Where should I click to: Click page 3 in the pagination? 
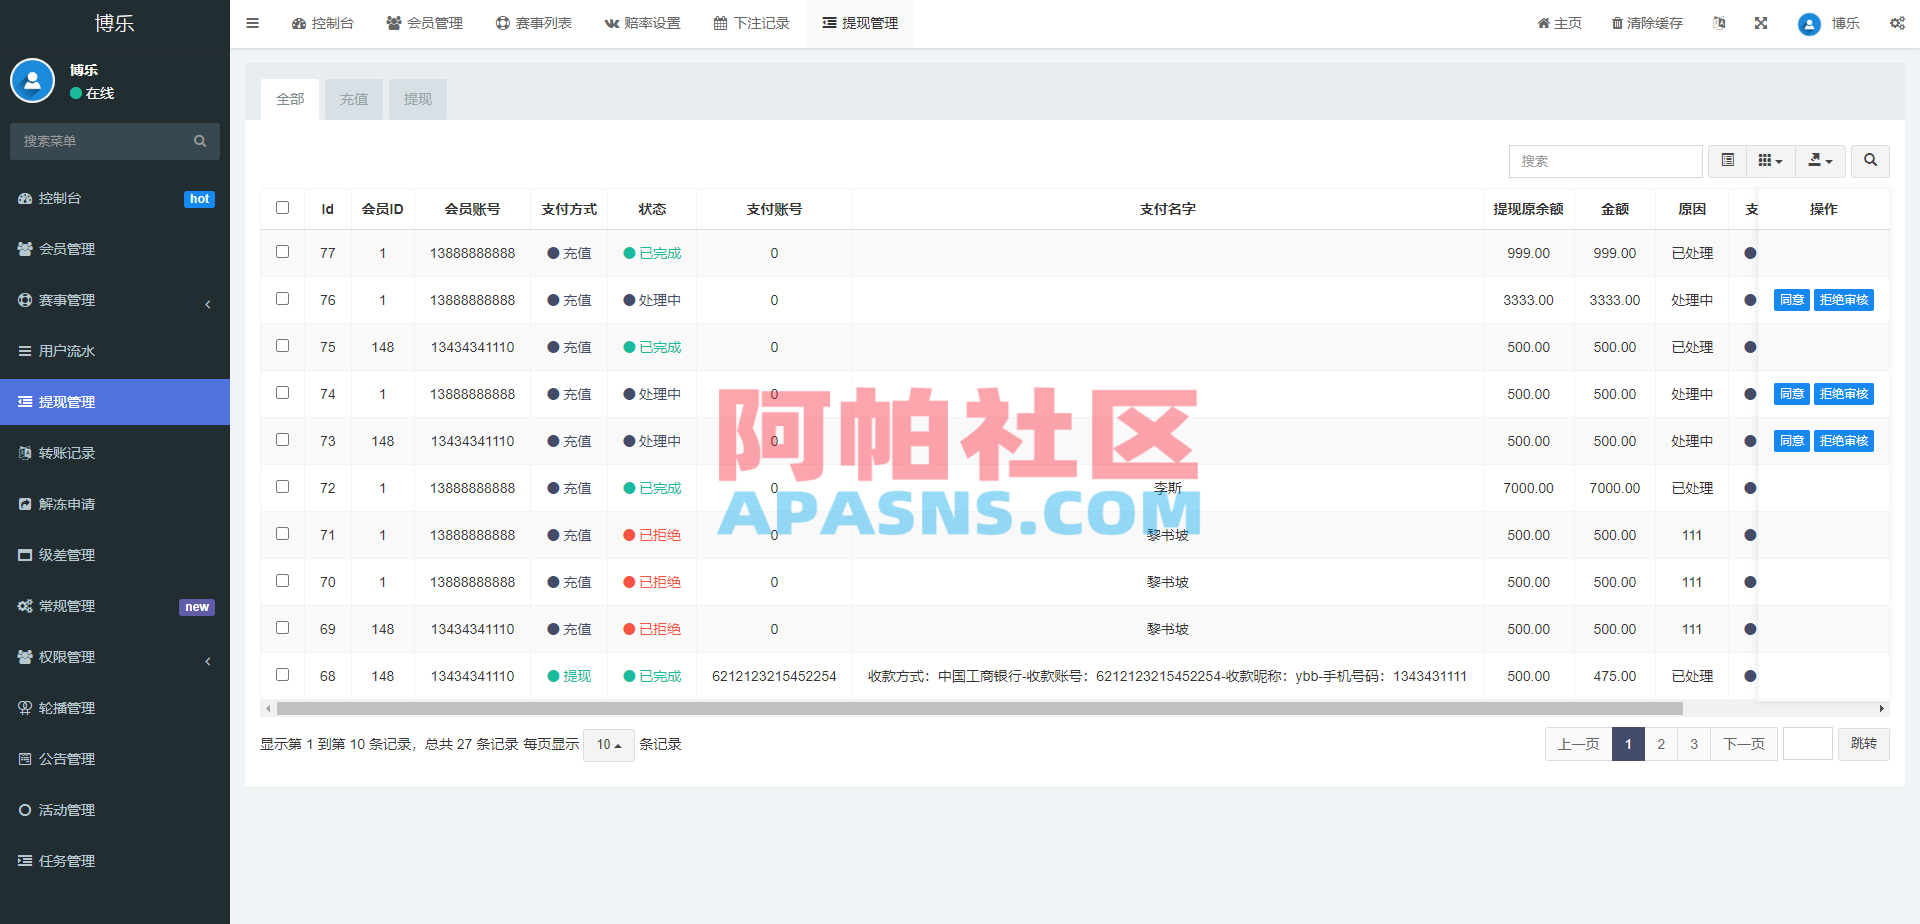coord(1694,744)
